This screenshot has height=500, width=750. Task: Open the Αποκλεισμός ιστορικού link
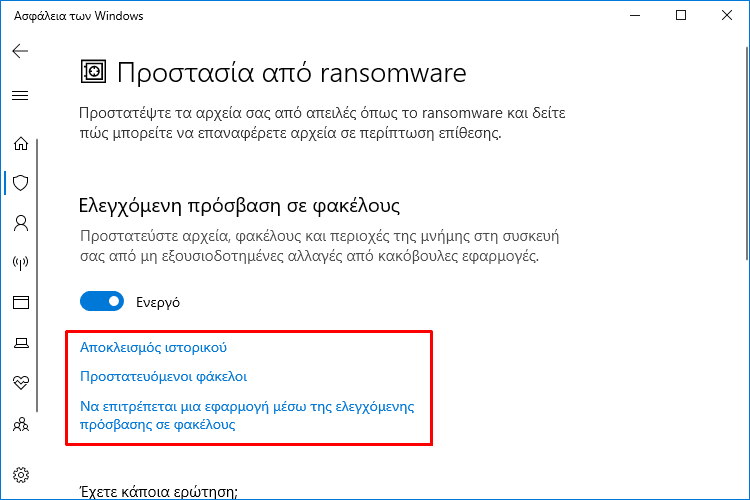coord(153,347)
